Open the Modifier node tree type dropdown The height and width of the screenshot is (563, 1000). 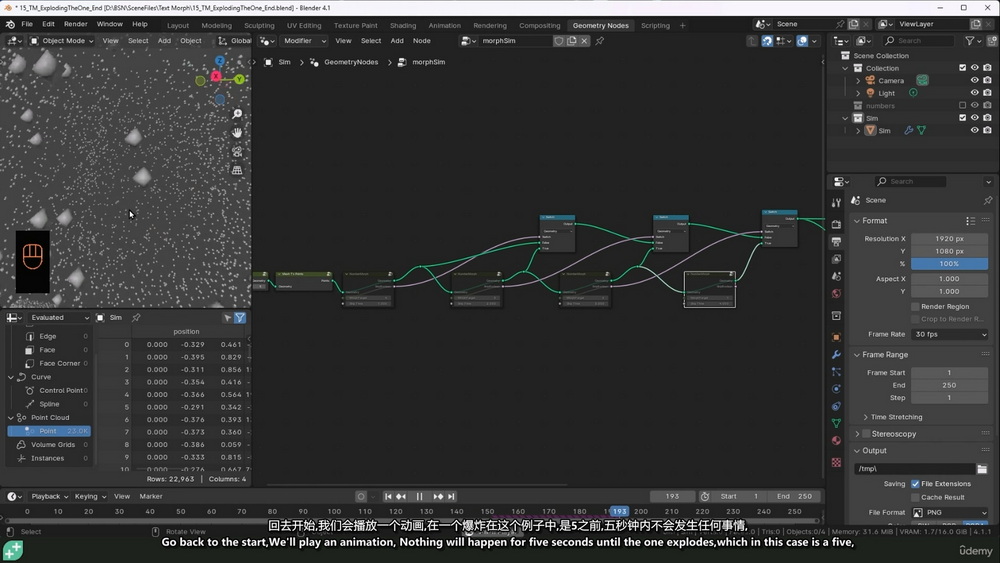click(304, 41)
